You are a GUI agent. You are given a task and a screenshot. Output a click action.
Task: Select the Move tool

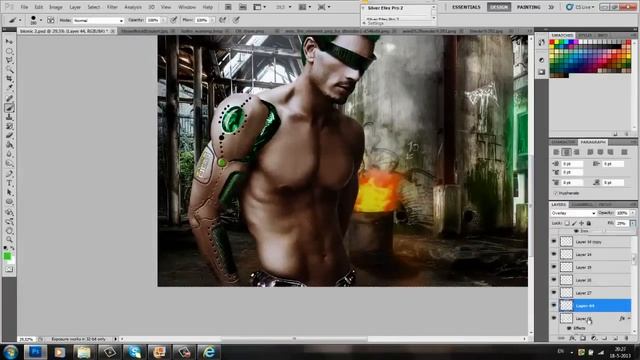click(x=9, y=42)
